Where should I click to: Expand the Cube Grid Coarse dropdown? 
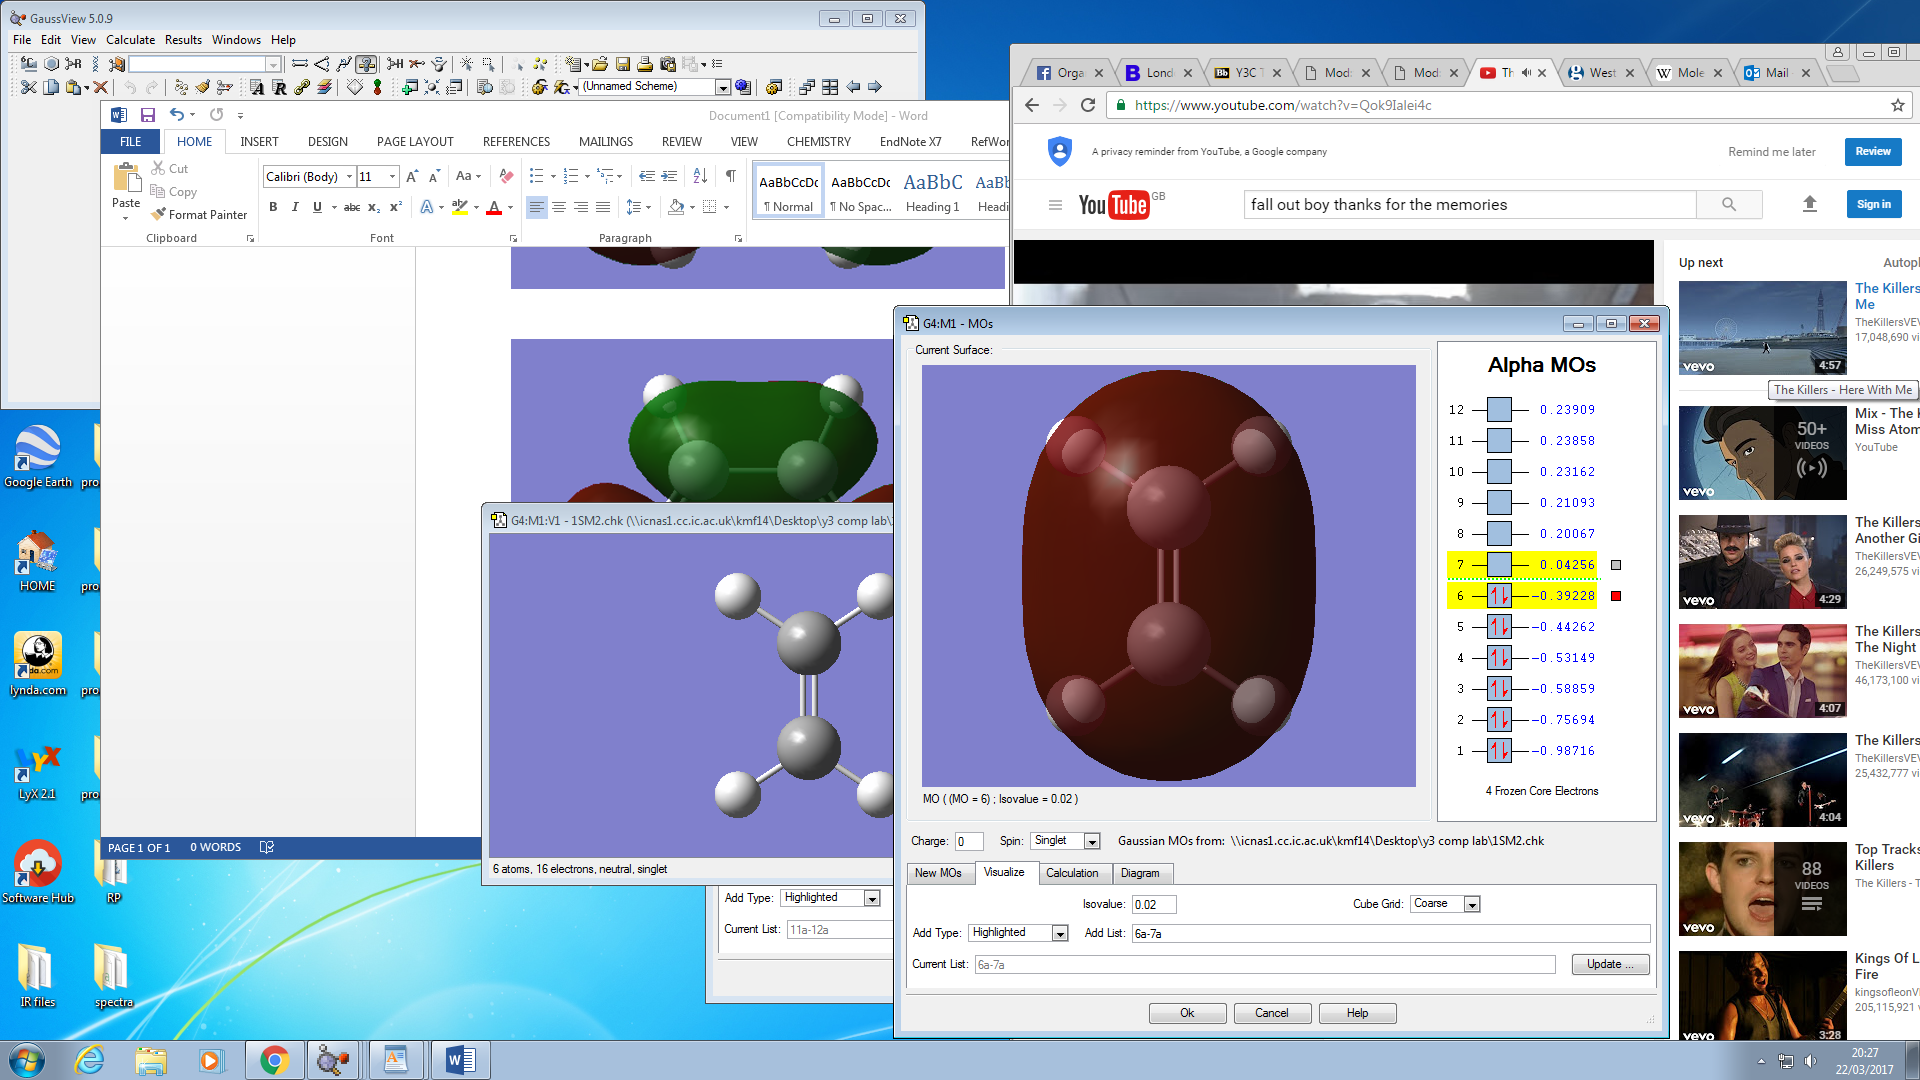[1471, 904]
